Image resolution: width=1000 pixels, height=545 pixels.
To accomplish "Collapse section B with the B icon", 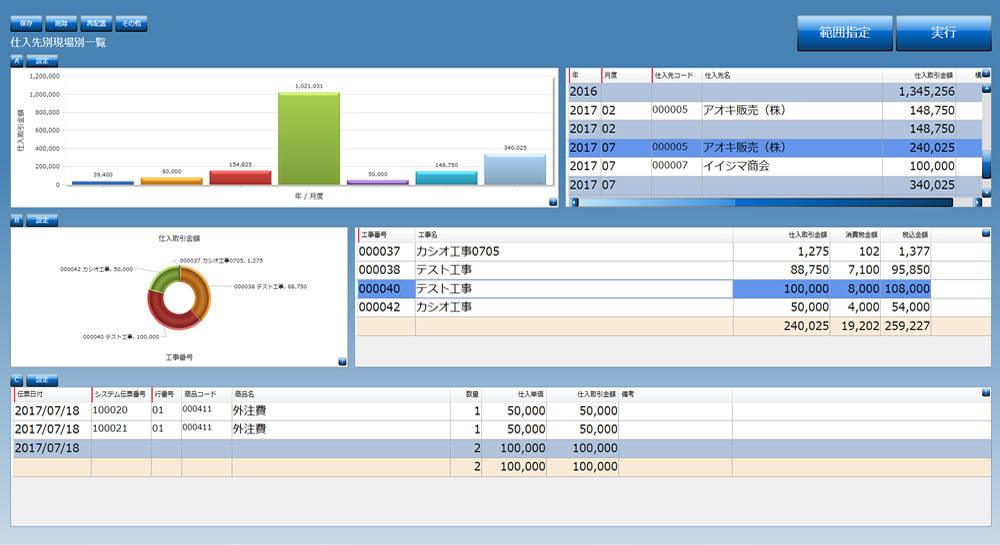I will coord(16,220).
